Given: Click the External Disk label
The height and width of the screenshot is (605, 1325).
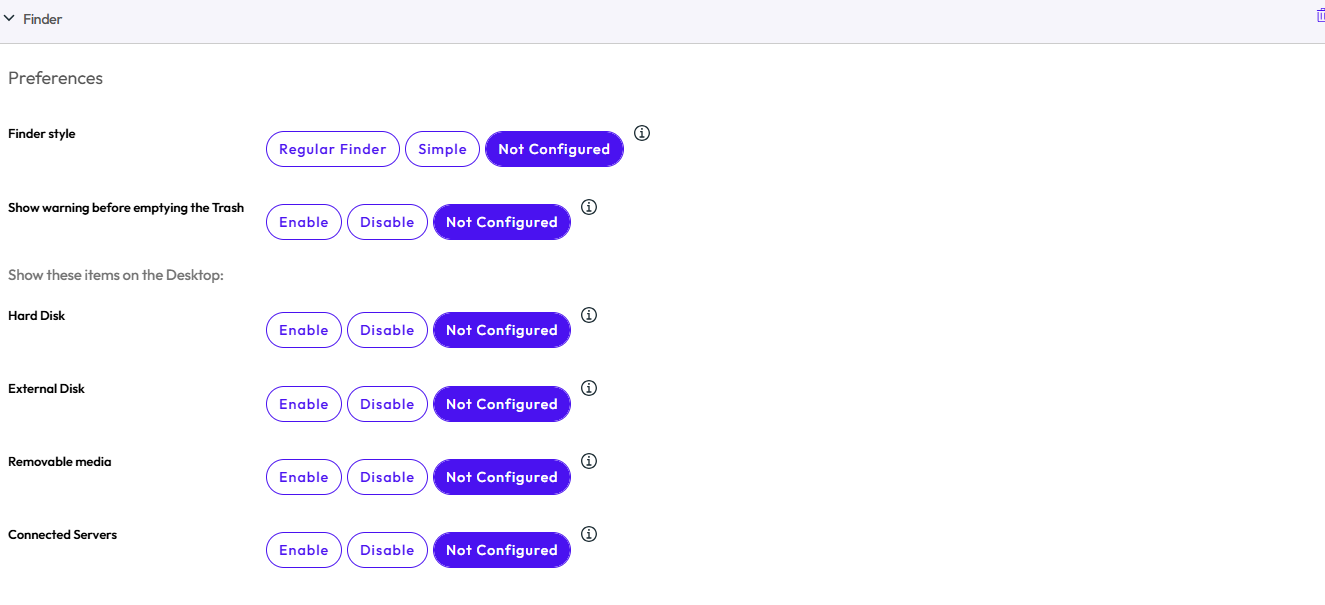Looking at the screenshot, I should pyautogui.click(x=47, y=389).
